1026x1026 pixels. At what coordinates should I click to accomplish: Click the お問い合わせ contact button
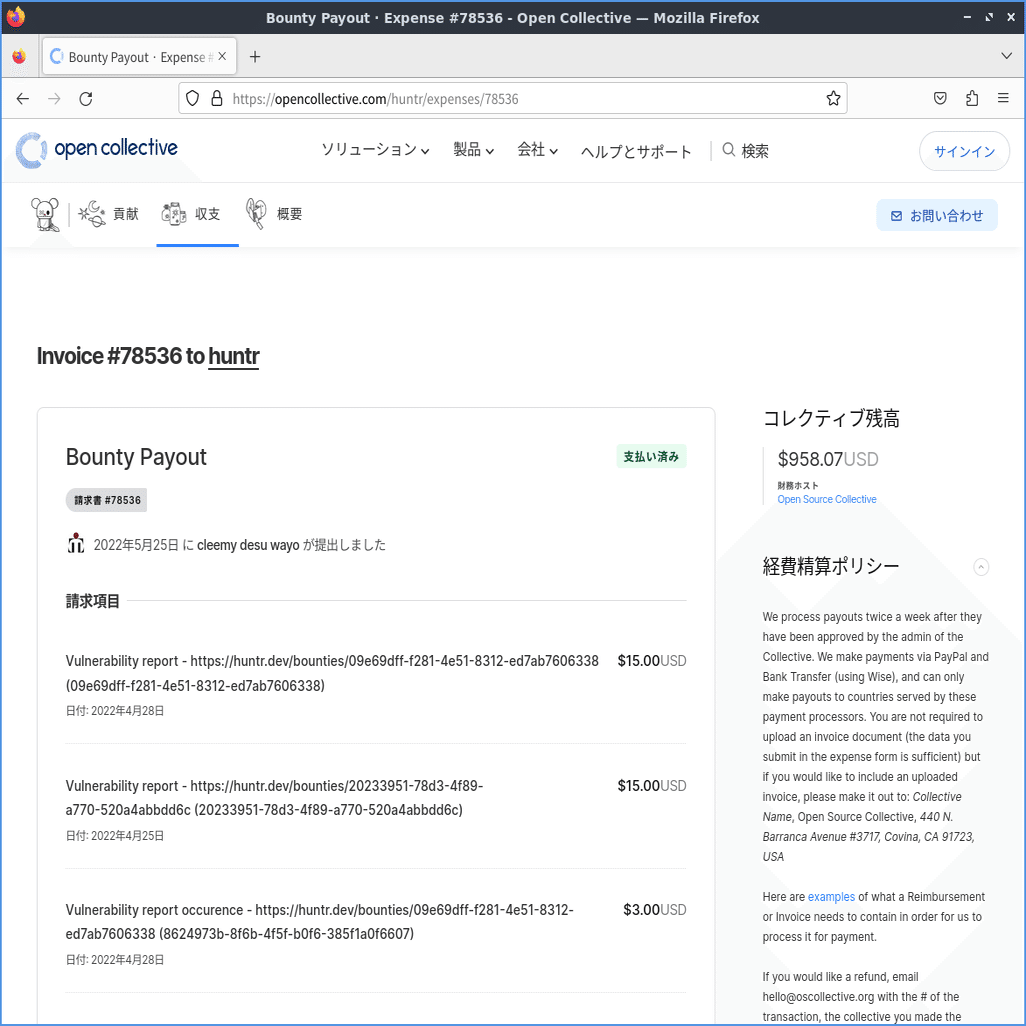pyautogui.click(x=936, y=215)
